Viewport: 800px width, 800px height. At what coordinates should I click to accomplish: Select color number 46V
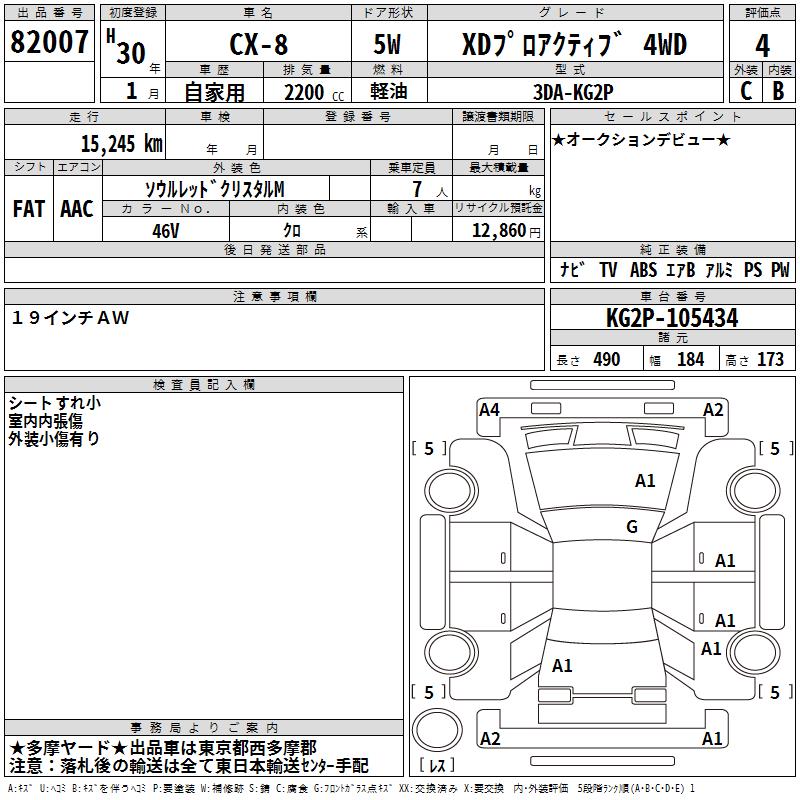[x=166, y=231]
